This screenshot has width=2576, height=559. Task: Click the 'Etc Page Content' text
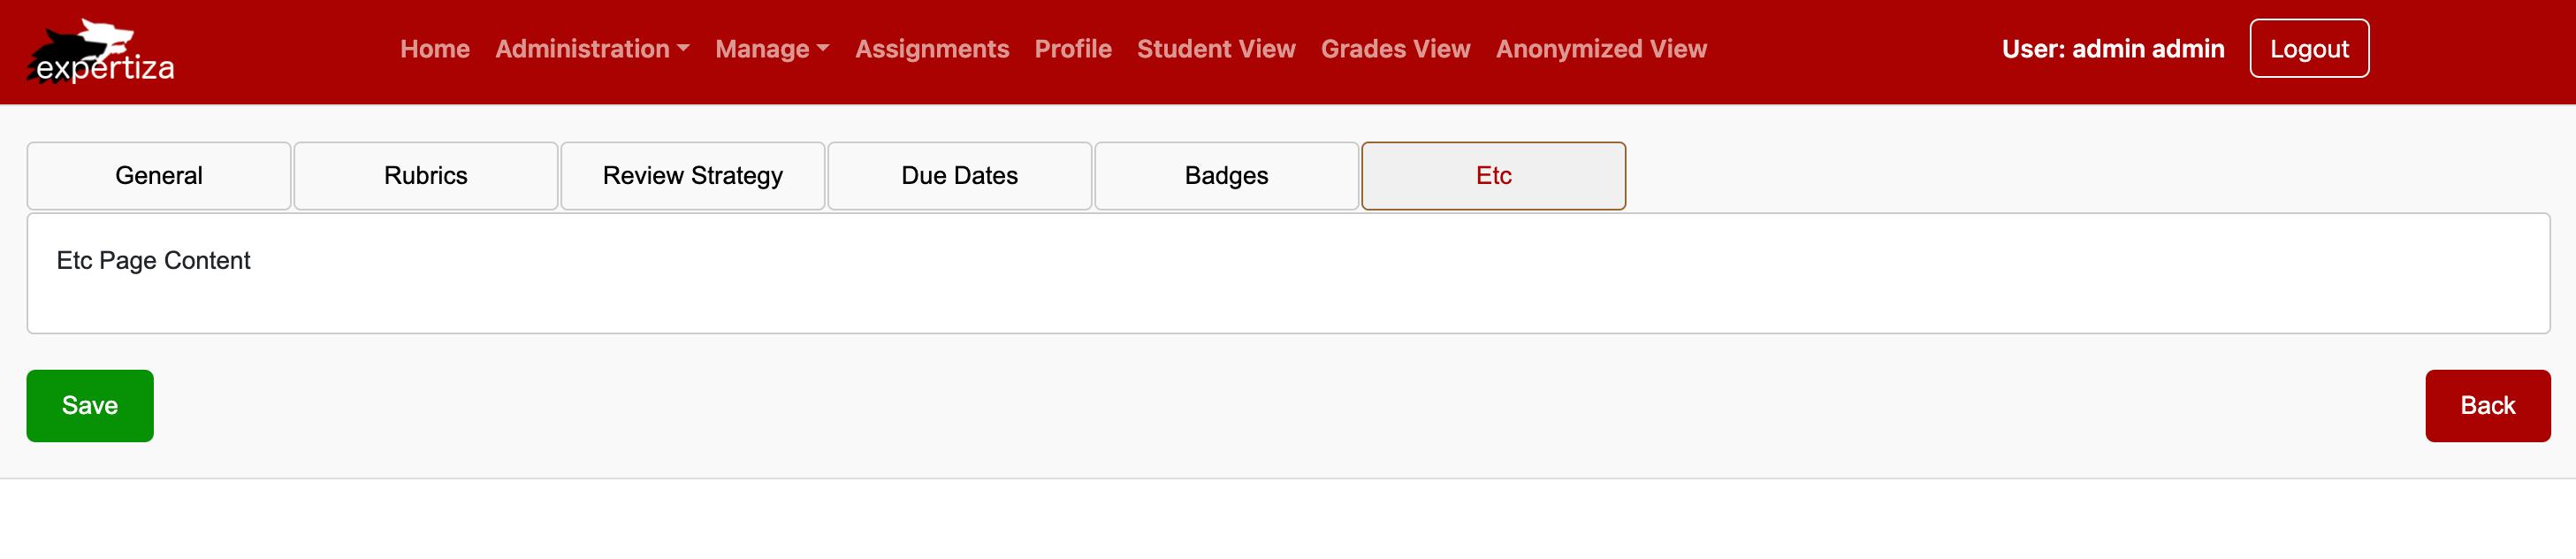153,261
